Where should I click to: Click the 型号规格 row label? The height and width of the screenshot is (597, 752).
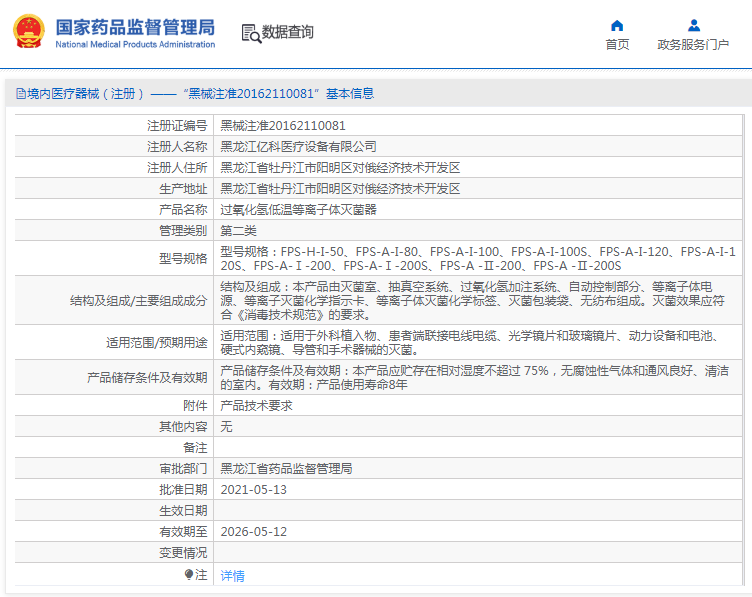[183, 258]
